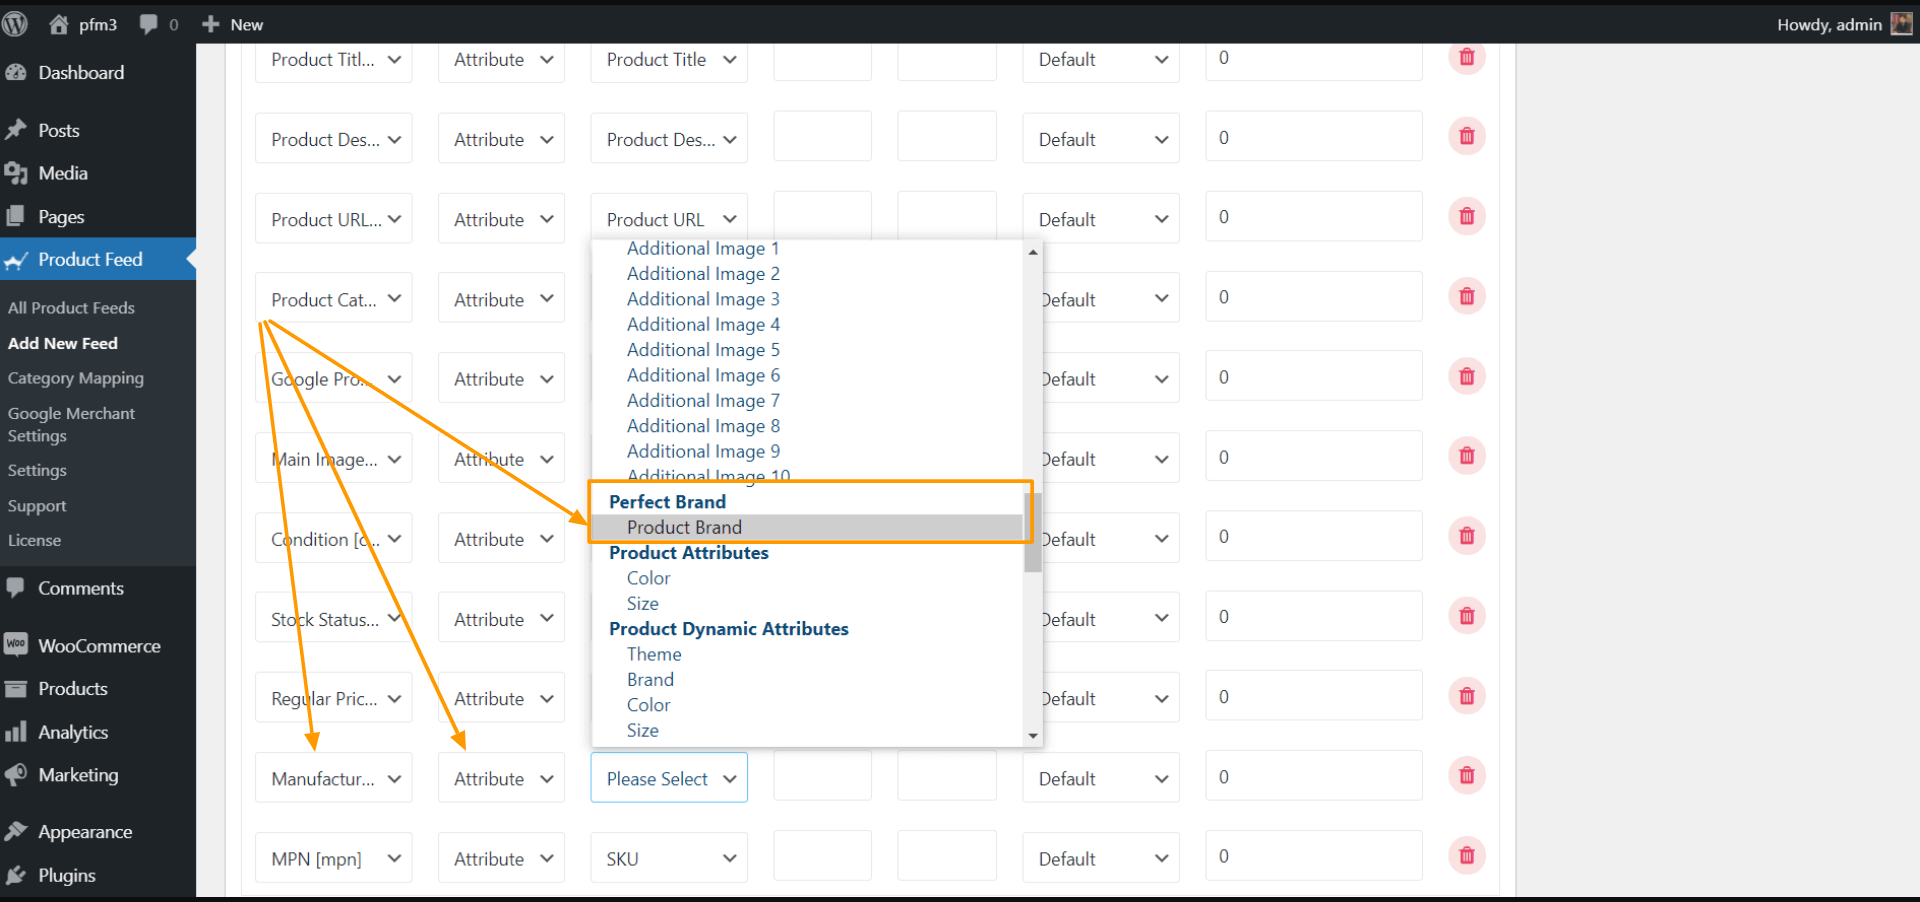Image resolution: width=1920 pixels, height=902 pixels.
Task: Choose Additional Image 5 from the list
Action: click(703, 350)
